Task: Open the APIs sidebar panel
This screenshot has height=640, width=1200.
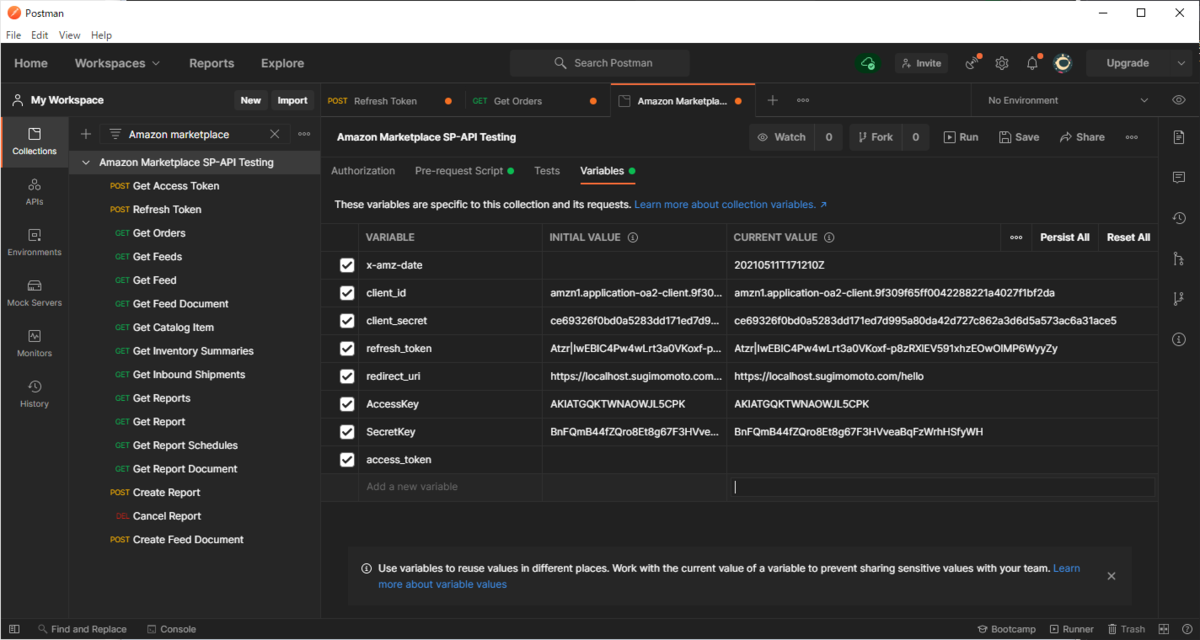Action: pyautogui.click(x=34, y=191)
